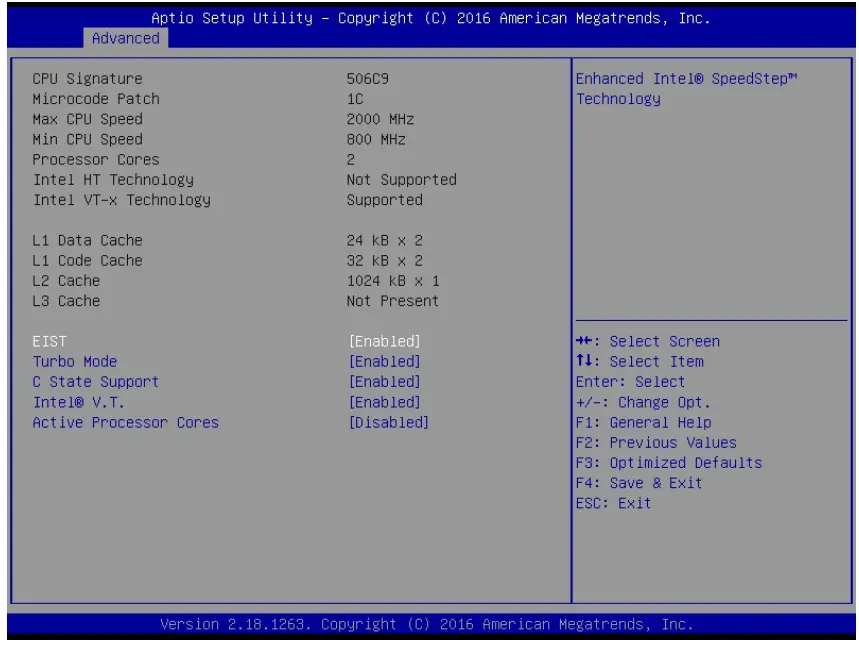Click the ESC: Exit hint

(613, 504)
